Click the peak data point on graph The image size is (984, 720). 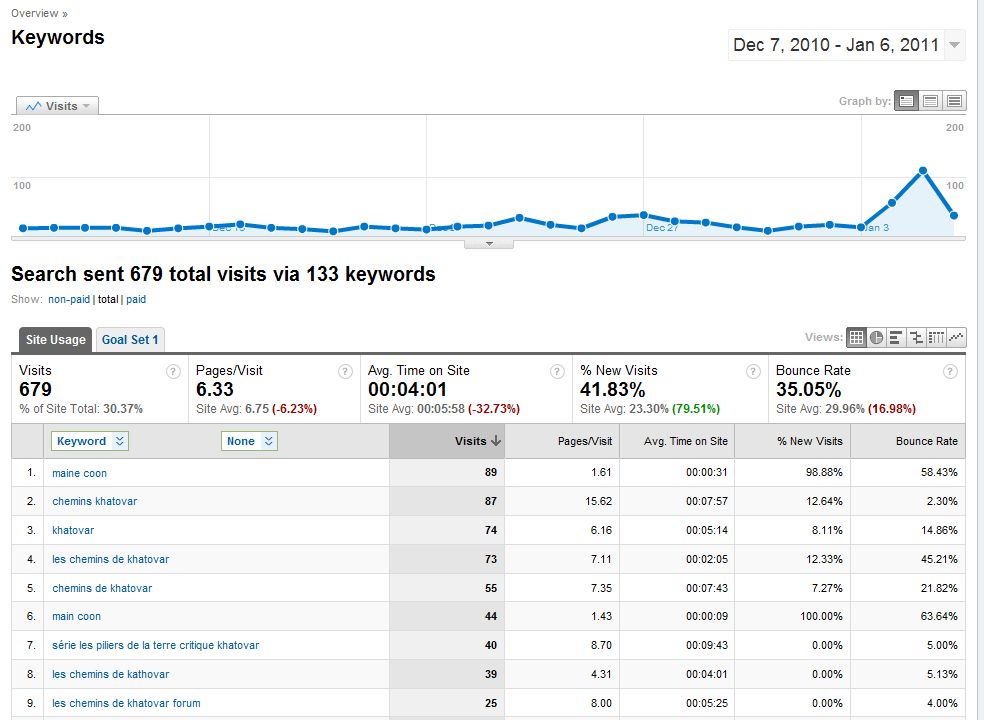tap(922, 171)
